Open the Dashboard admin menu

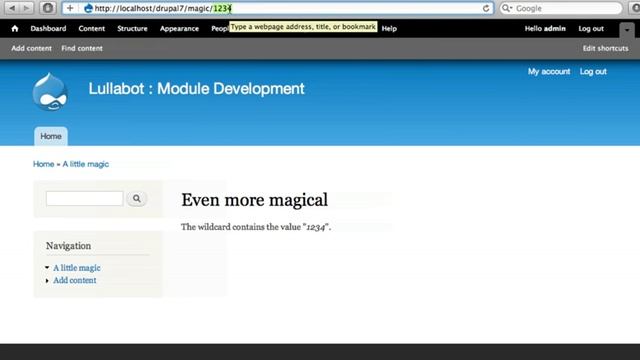[48, 29]
